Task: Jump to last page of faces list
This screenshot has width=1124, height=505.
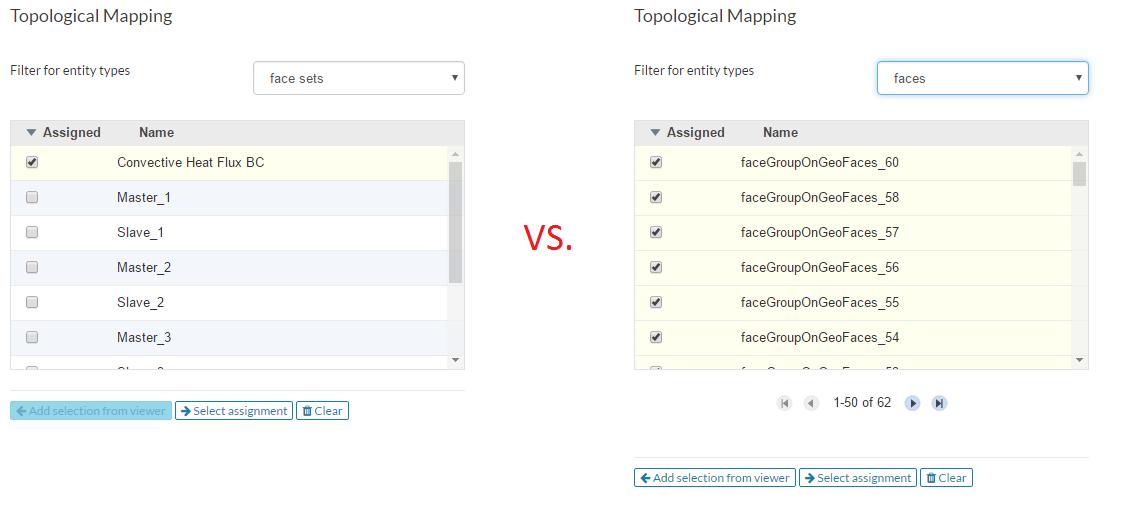Action: [939, 403]
